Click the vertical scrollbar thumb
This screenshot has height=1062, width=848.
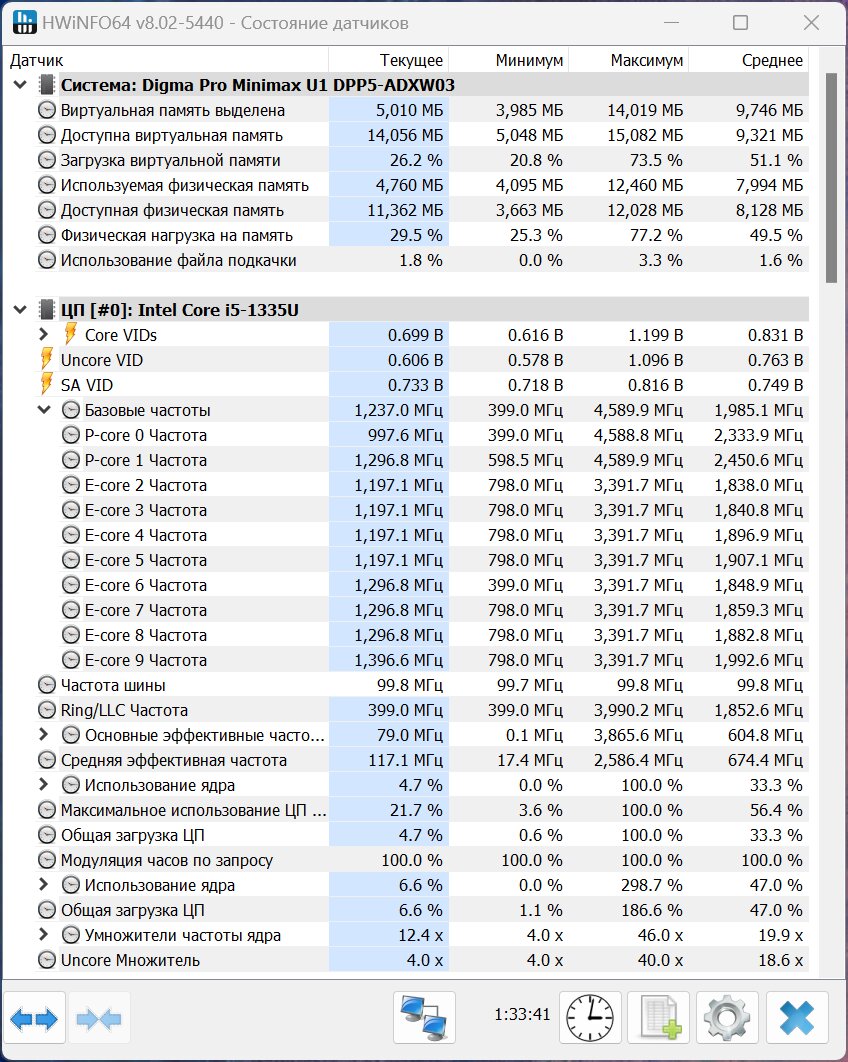coord(831,177)
